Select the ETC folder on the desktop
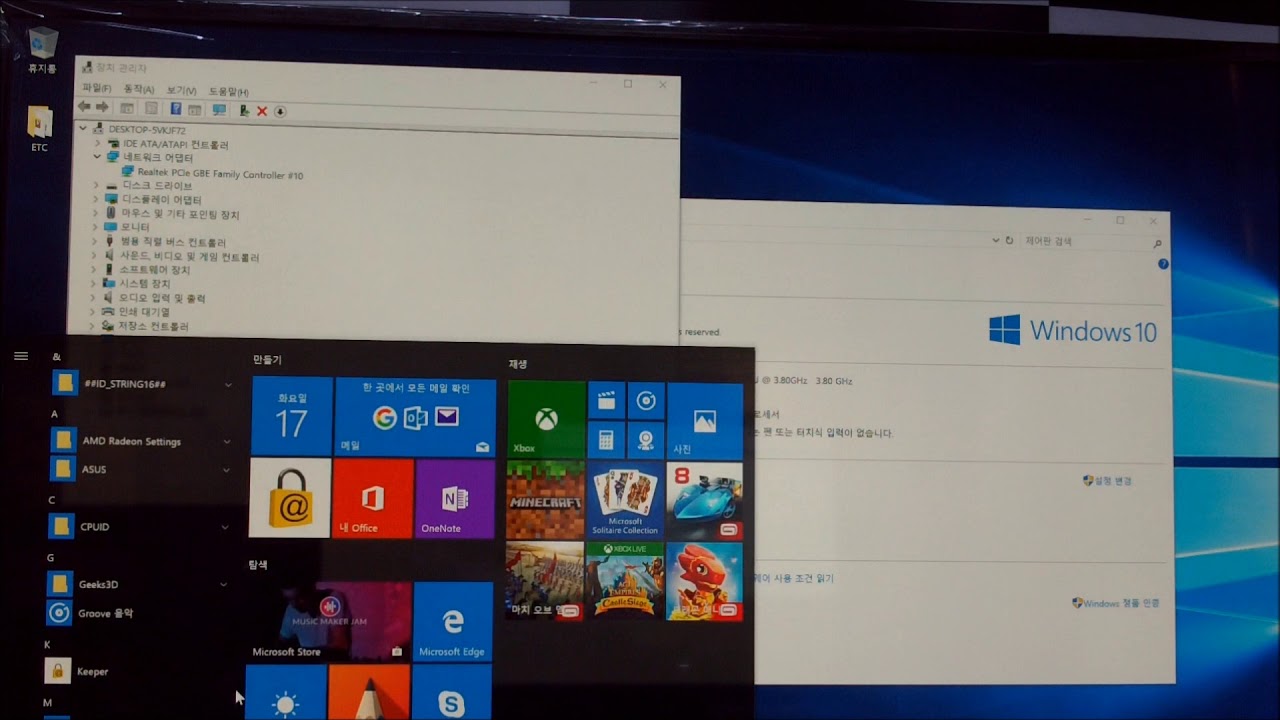 (x=39, y=129)
